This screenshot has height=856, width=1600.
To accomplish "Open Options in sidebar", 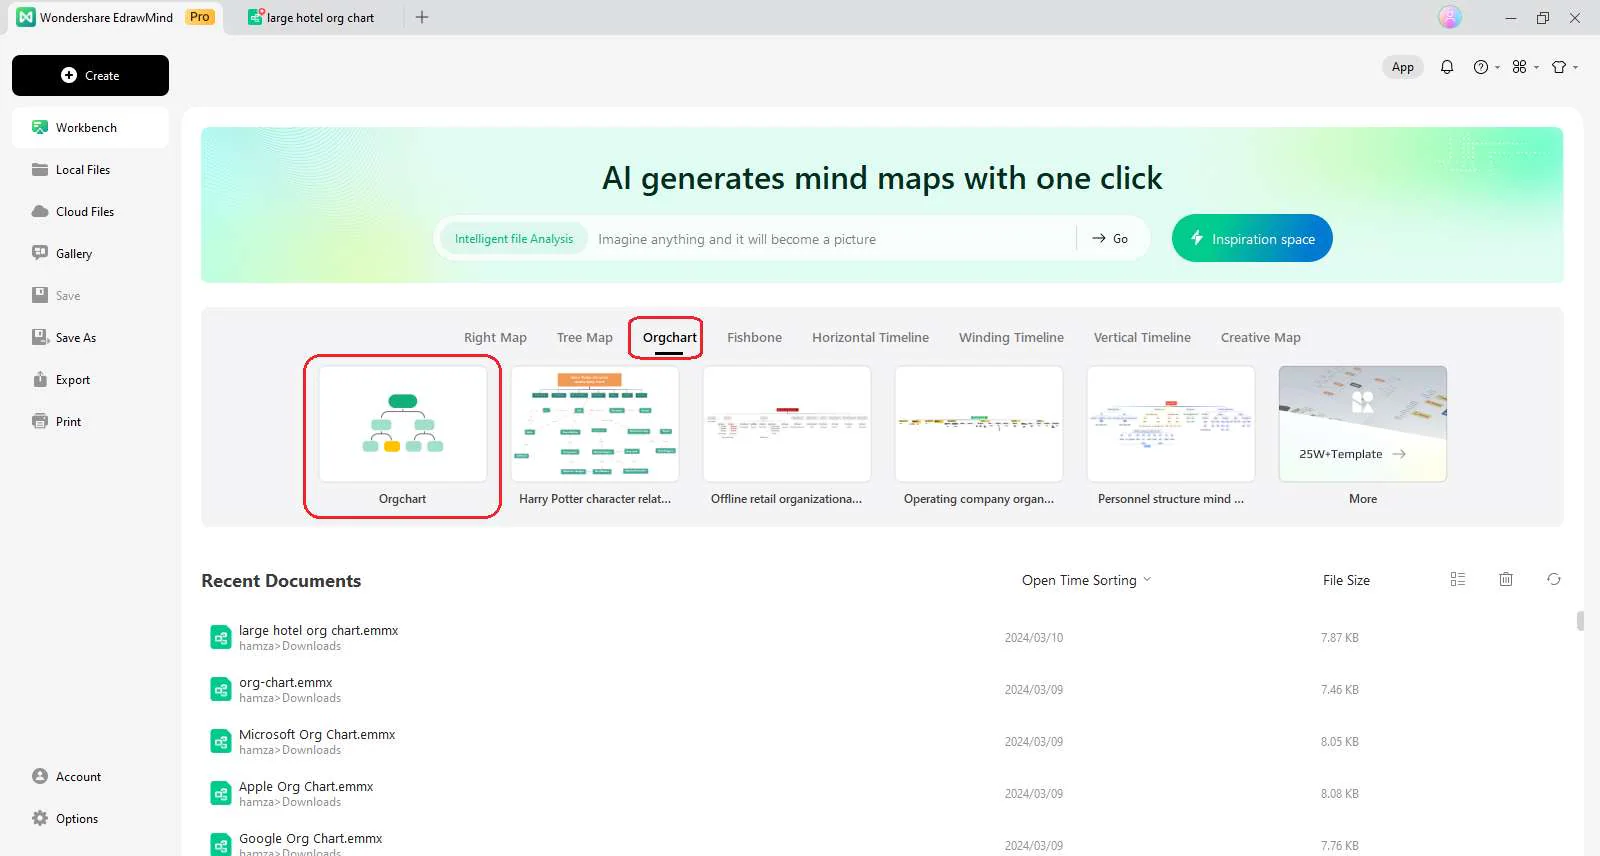I will [x=90, y=819].
